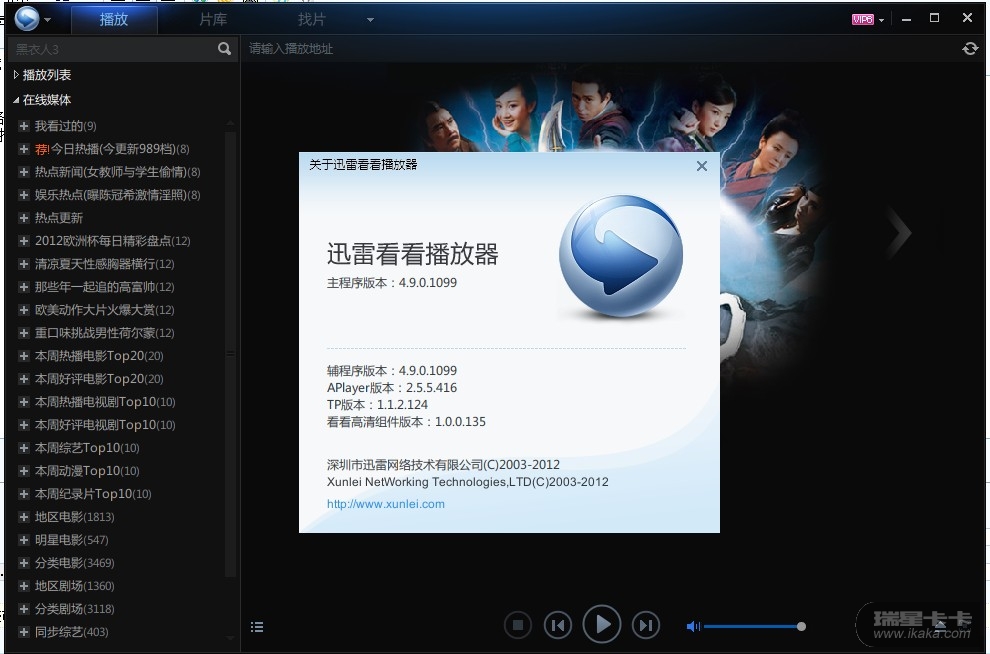990x654 pixels.
Task: Open the dropdown arrow after 找片 tab
Action: pos(370,20)
